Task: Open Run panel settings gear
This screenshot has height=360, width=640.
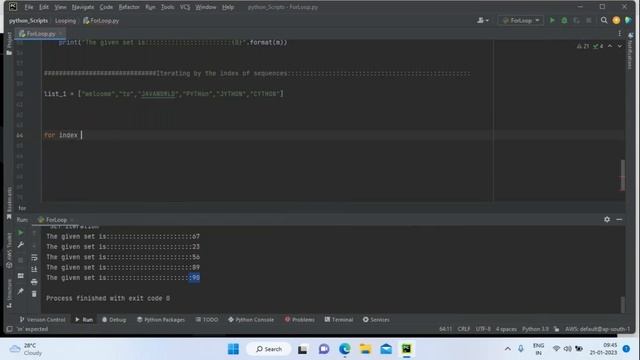Action: [x=607, y=219]
